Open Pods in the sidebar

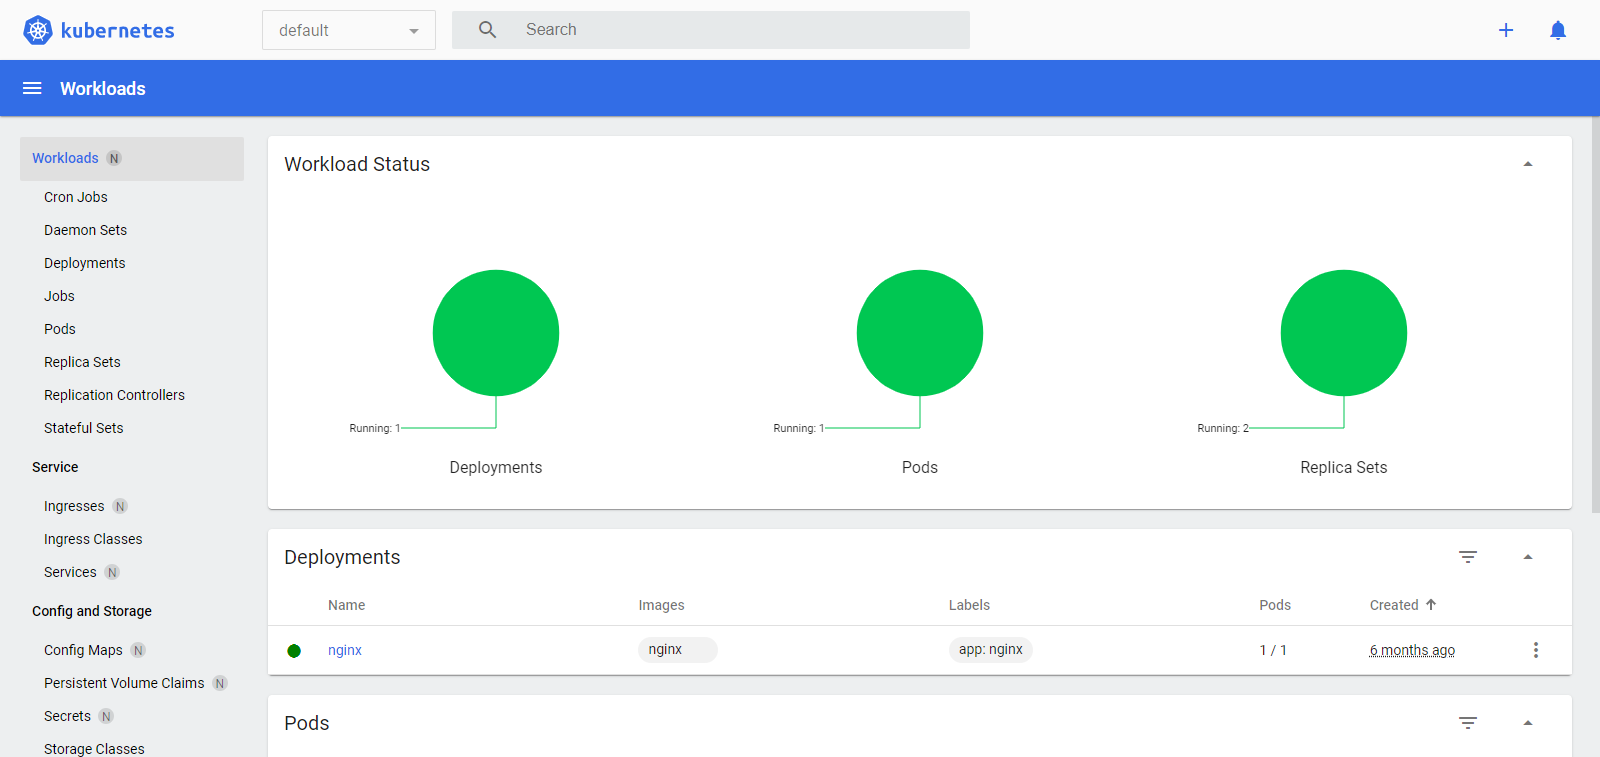[x=60, y=329]
